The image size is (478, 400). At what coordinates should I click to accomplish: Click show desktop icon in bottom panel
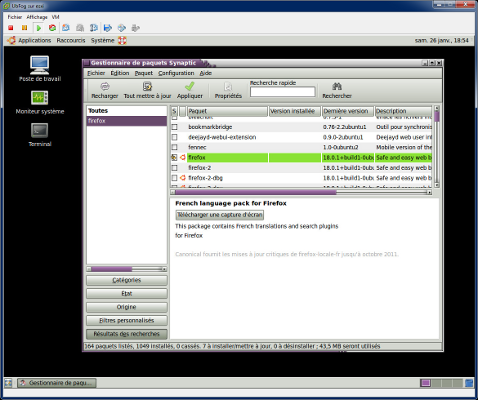click(x=8, y=383)
